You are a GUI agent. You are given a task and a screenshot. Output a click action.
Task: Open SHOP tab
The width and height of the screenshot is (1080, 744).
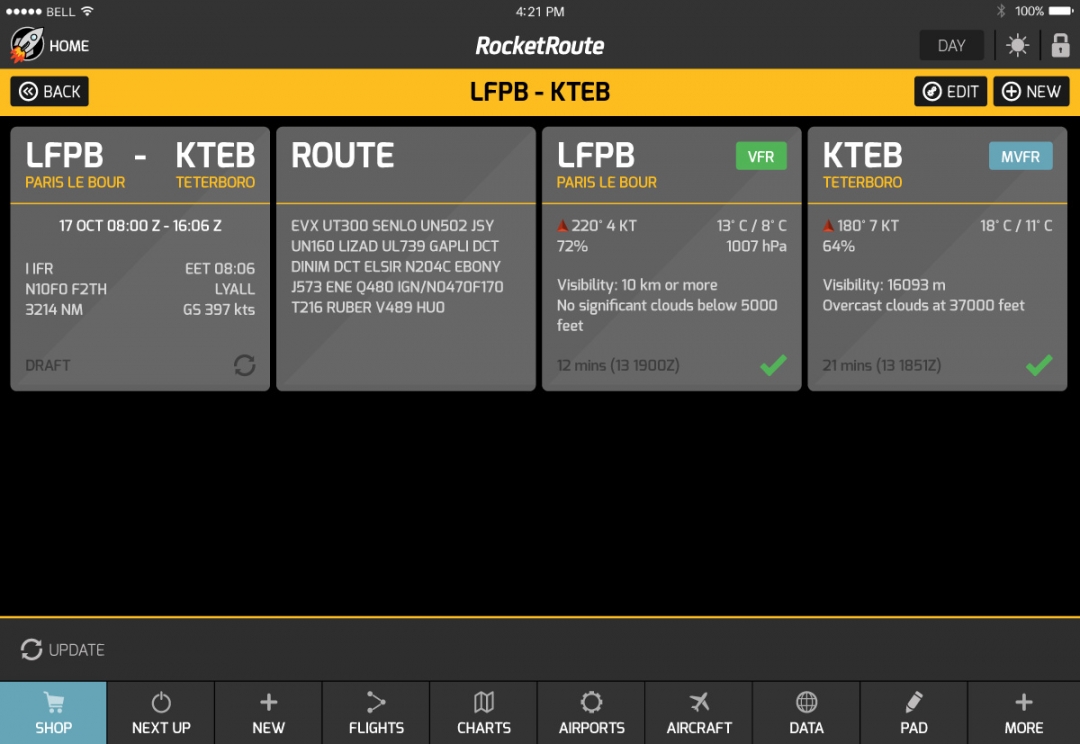coord(53,713)
